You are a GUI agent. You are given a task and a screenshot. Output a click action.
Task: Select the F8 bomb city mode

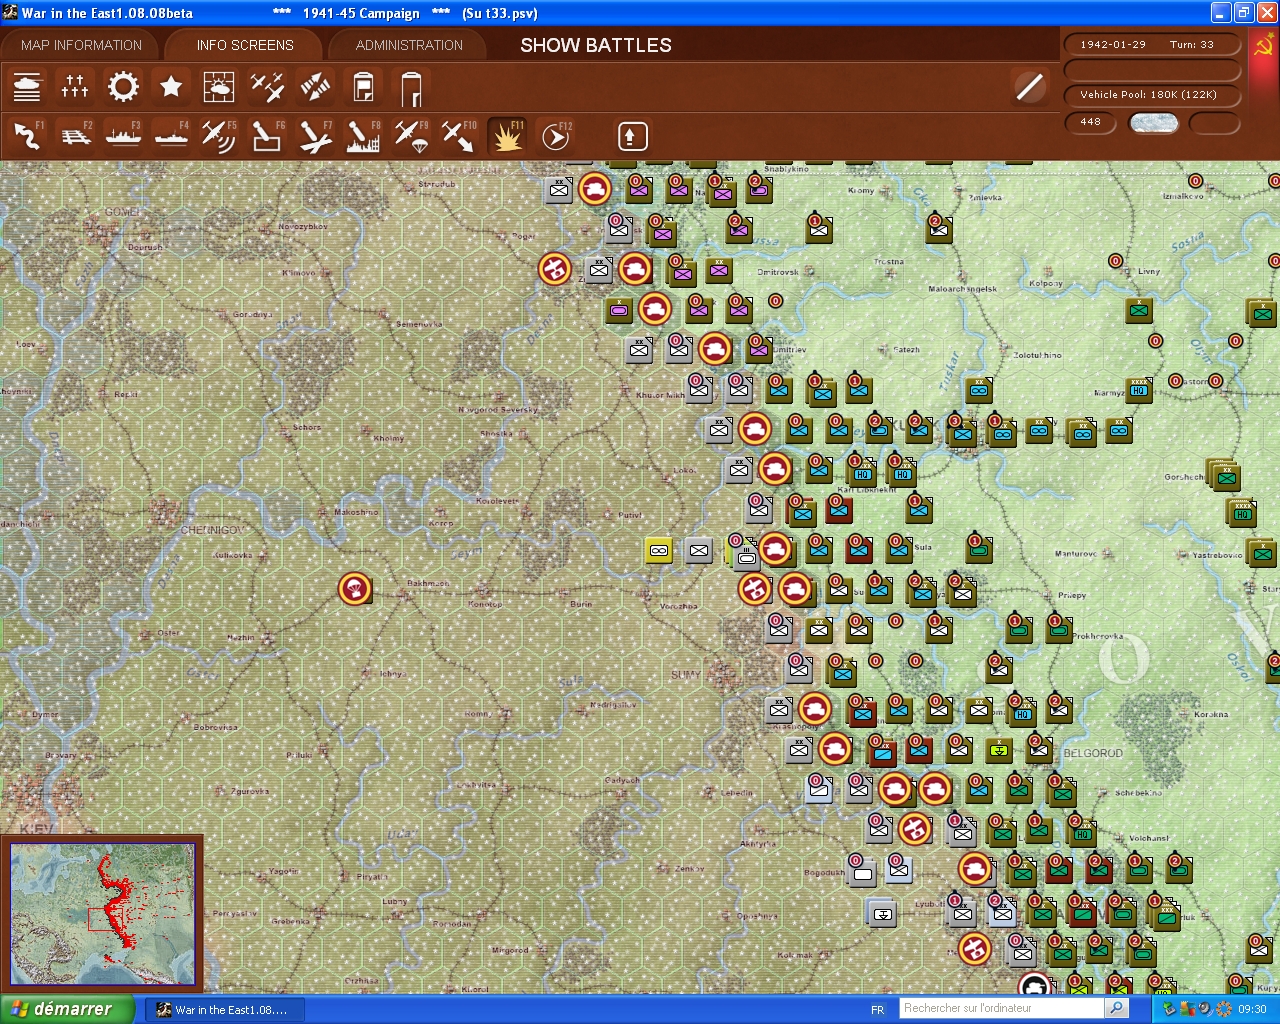point(363,135)
